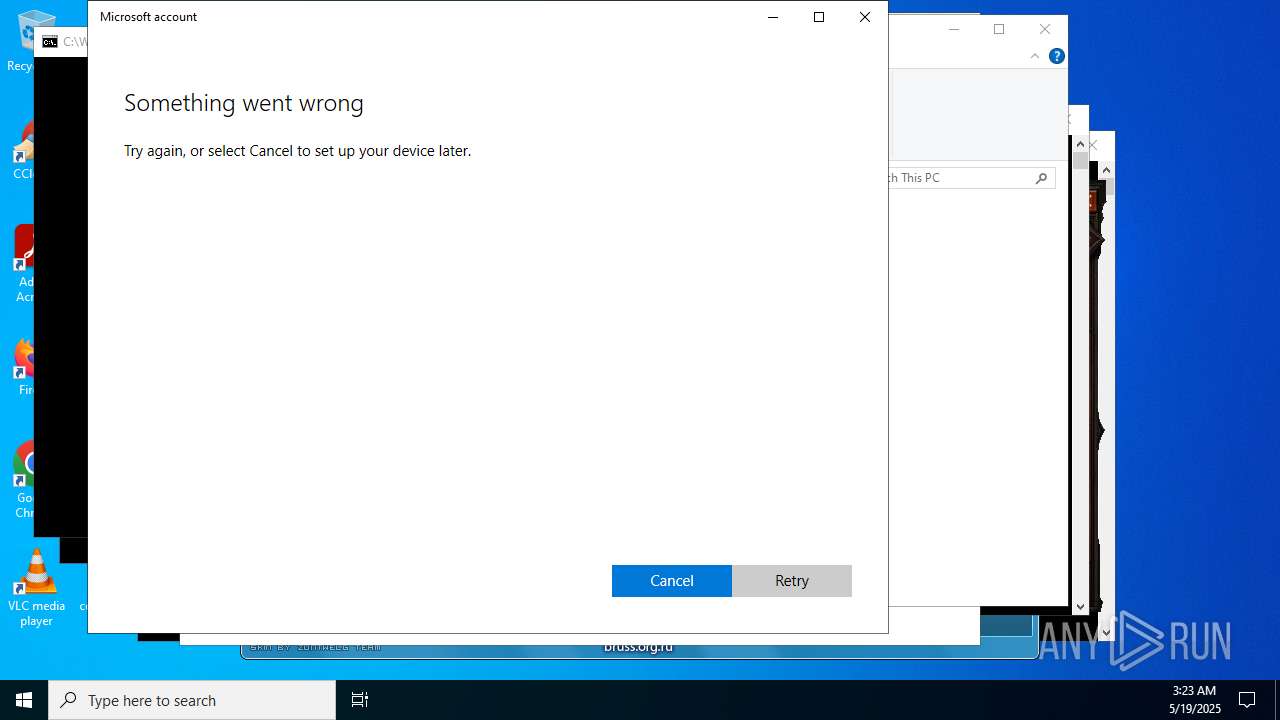
Task: Click File Explorer search magnifier icon
Action: click(x=1041, y=178)
